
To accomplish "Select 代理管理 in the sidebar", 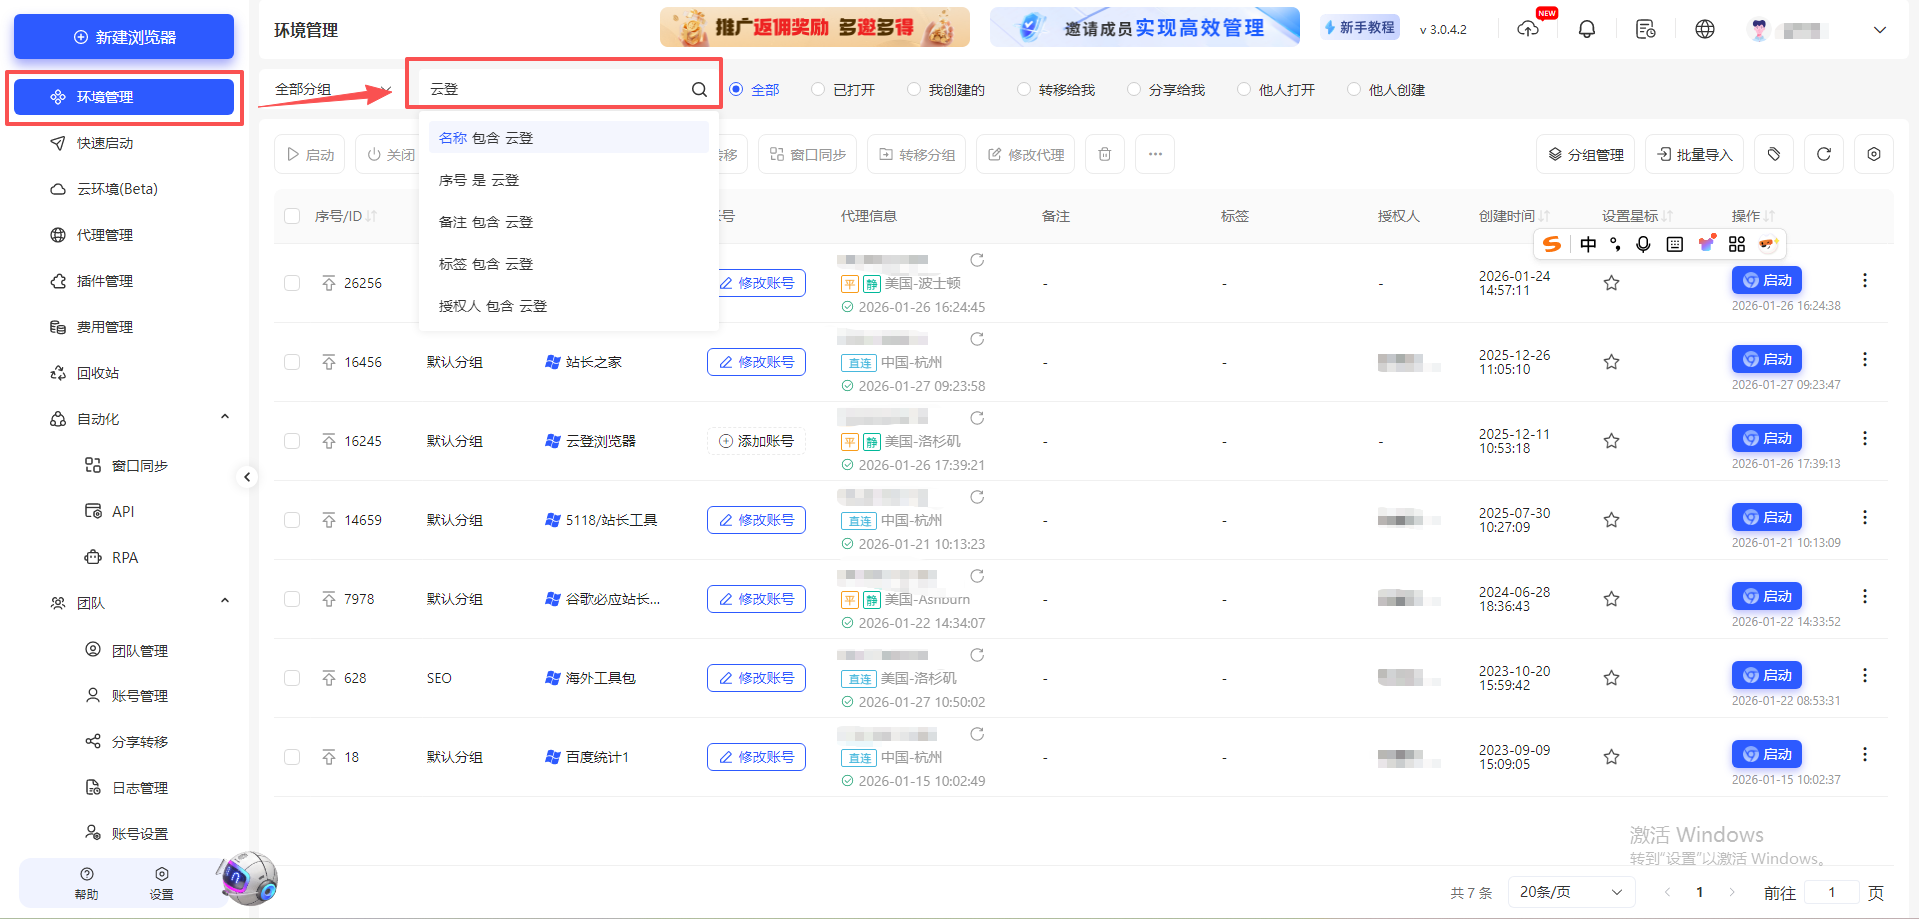I will point(103,234).
